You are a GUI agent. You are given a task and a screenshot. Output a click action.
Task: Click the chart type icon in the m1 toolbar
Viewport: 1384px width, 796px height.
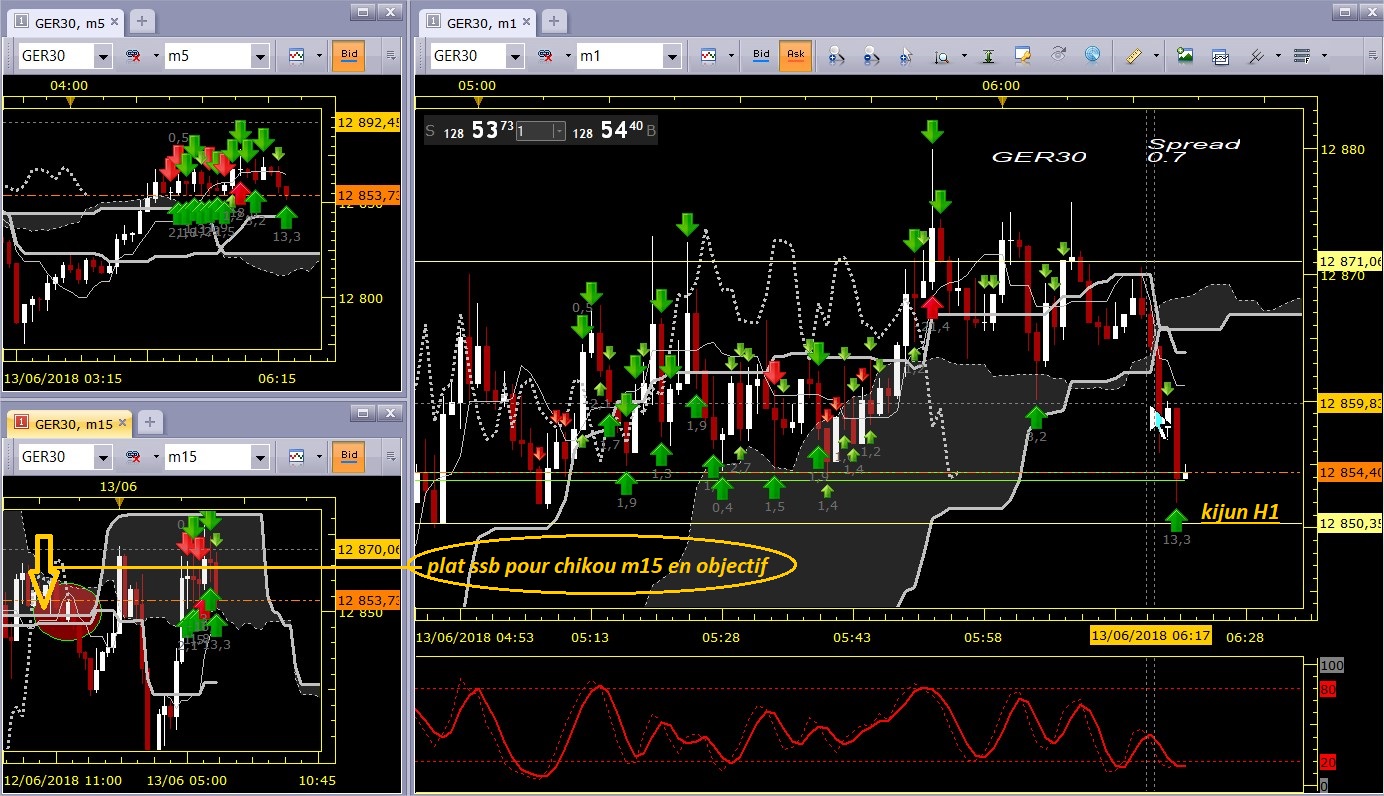[709, 56]
